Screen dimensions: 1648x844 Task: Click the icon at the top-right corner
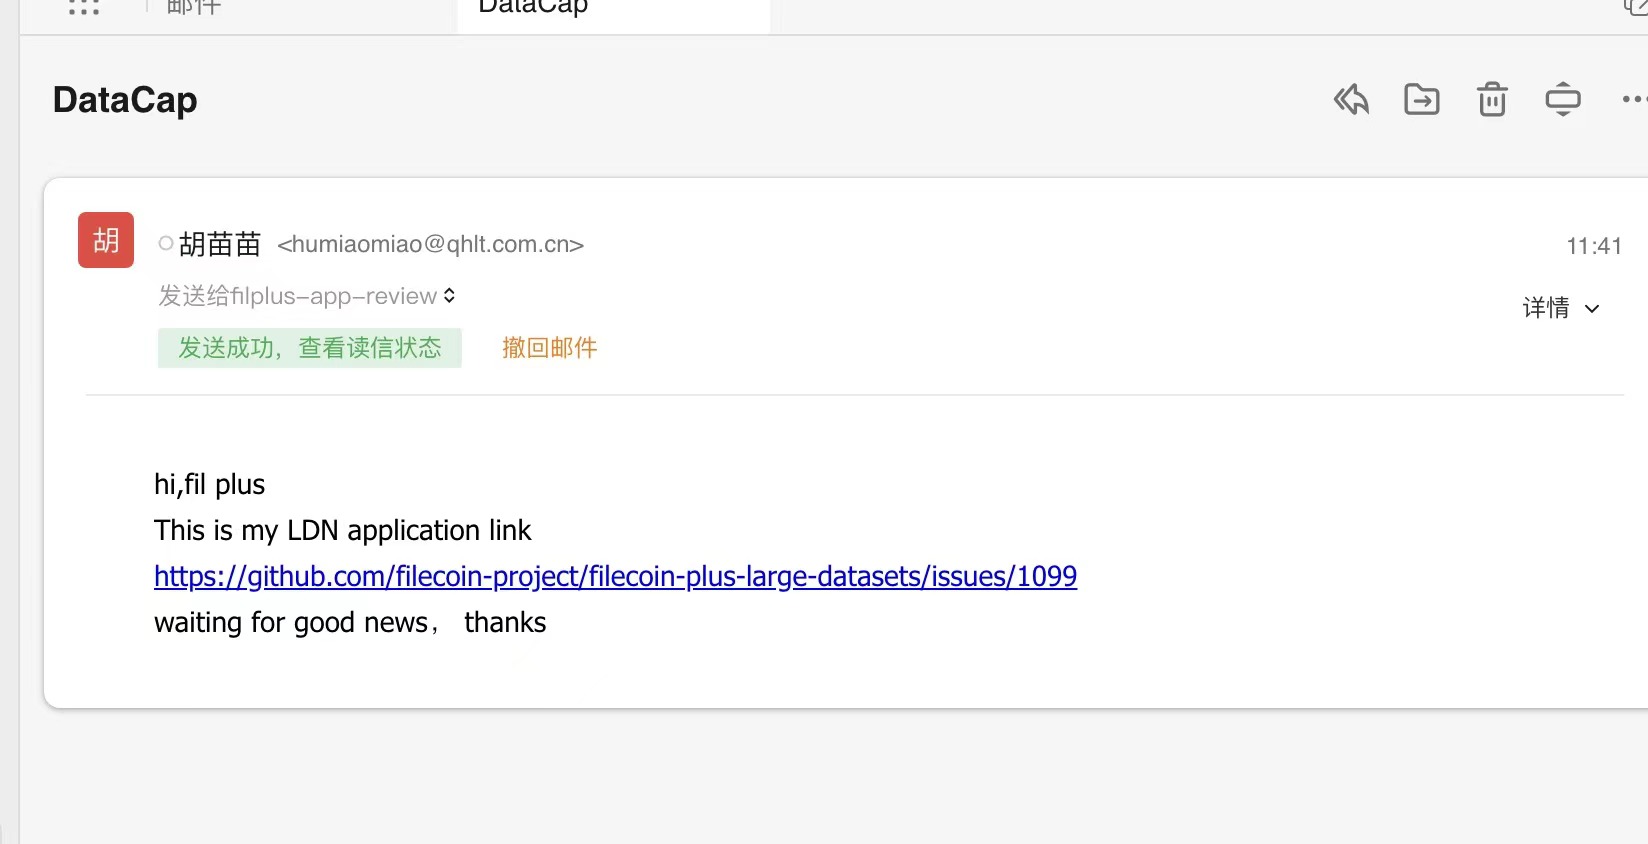pyautogui.click(x=1636, y=6)
